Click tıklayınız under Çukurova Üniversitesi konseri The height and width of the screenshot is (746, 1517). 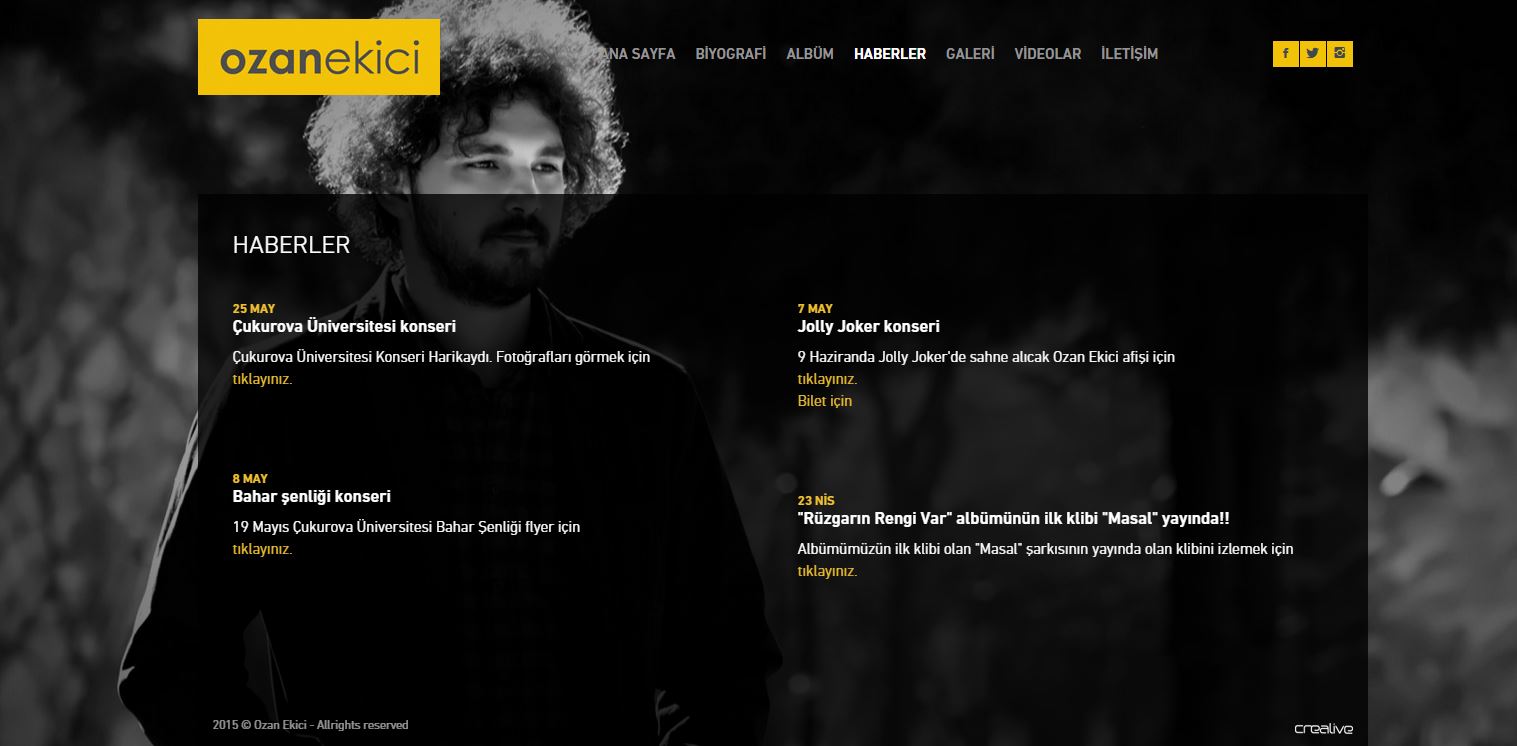(x=262, y=379)
